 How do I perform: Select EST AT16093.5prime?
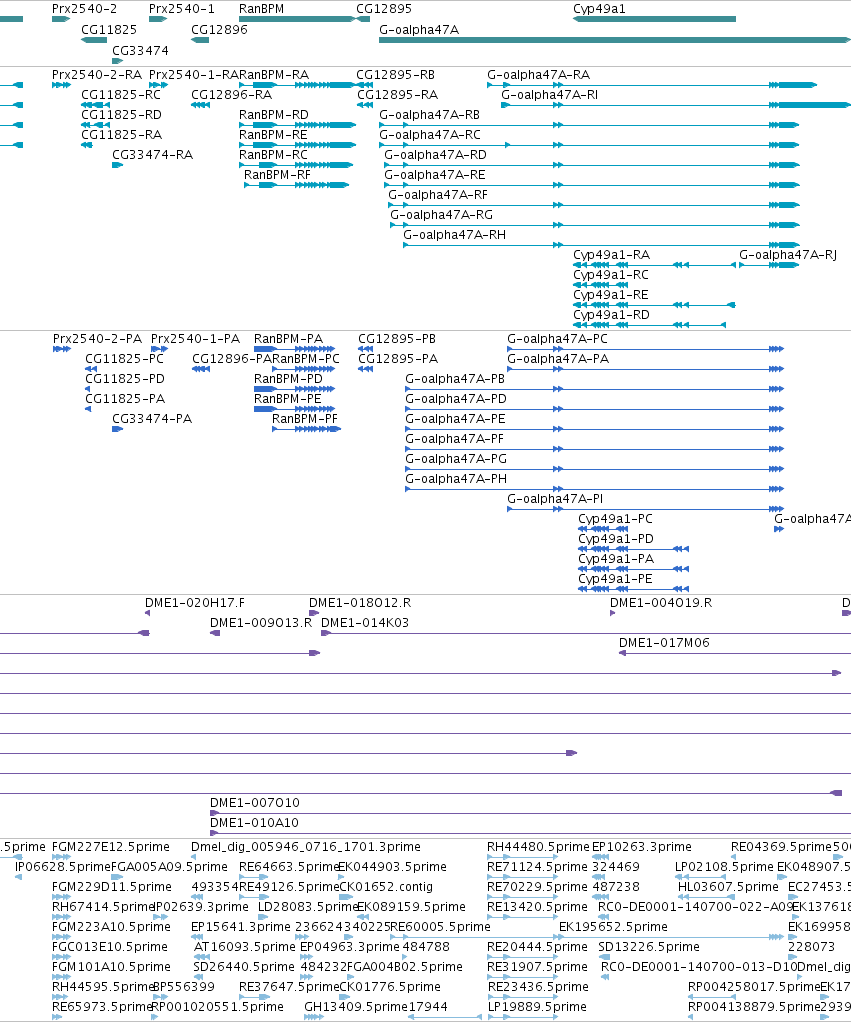[x=245, y=946]
